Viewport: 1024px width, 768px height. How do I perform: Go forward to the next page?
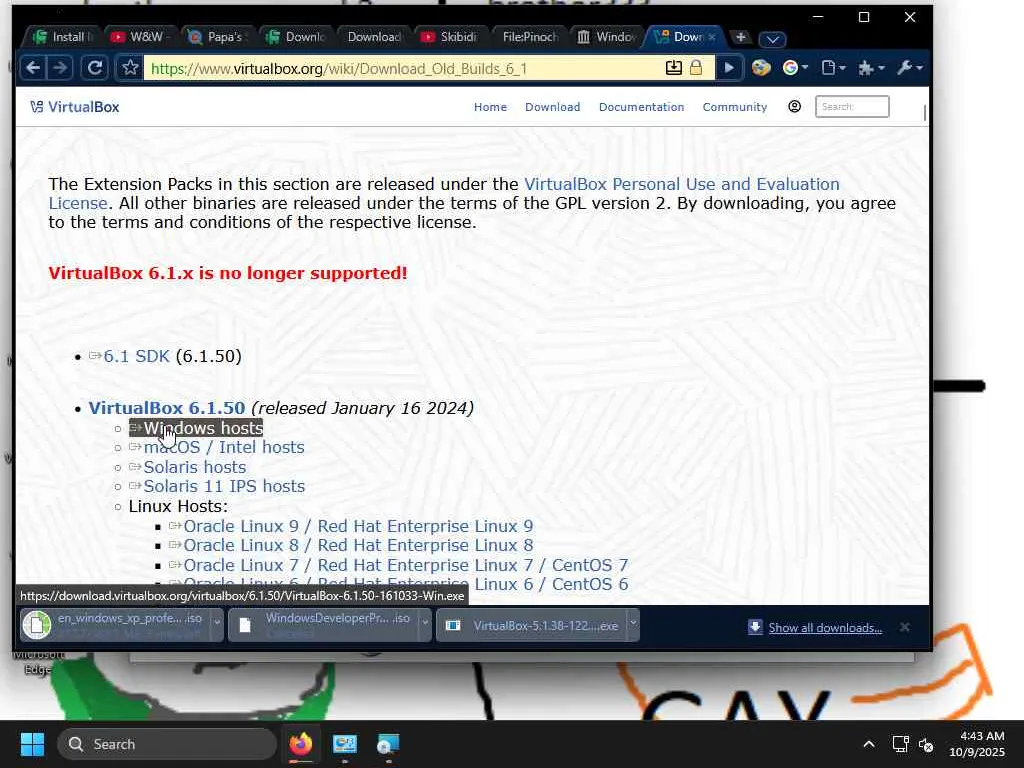click(x=60, y=67)
